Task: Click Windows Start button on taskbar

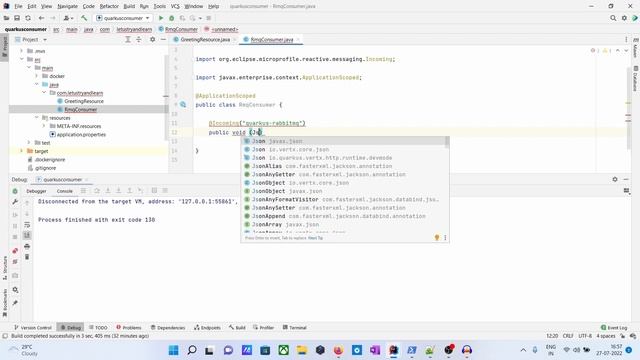Action: [173, 350]
